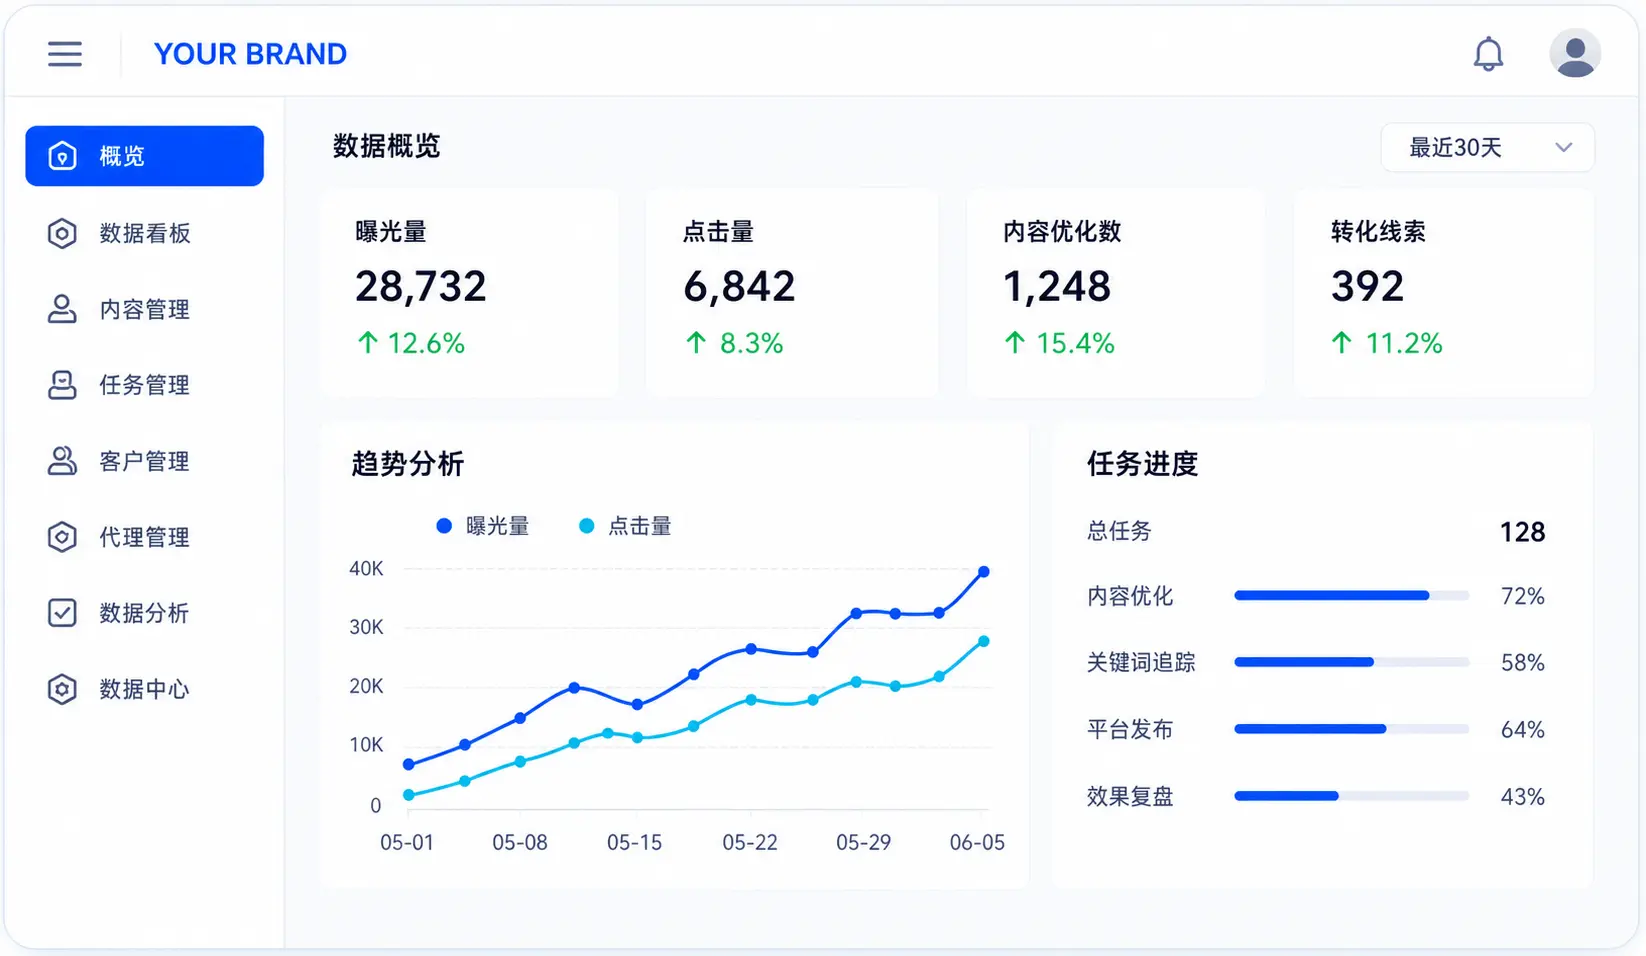Click the 总任务 count 128

pos(1523,532)
